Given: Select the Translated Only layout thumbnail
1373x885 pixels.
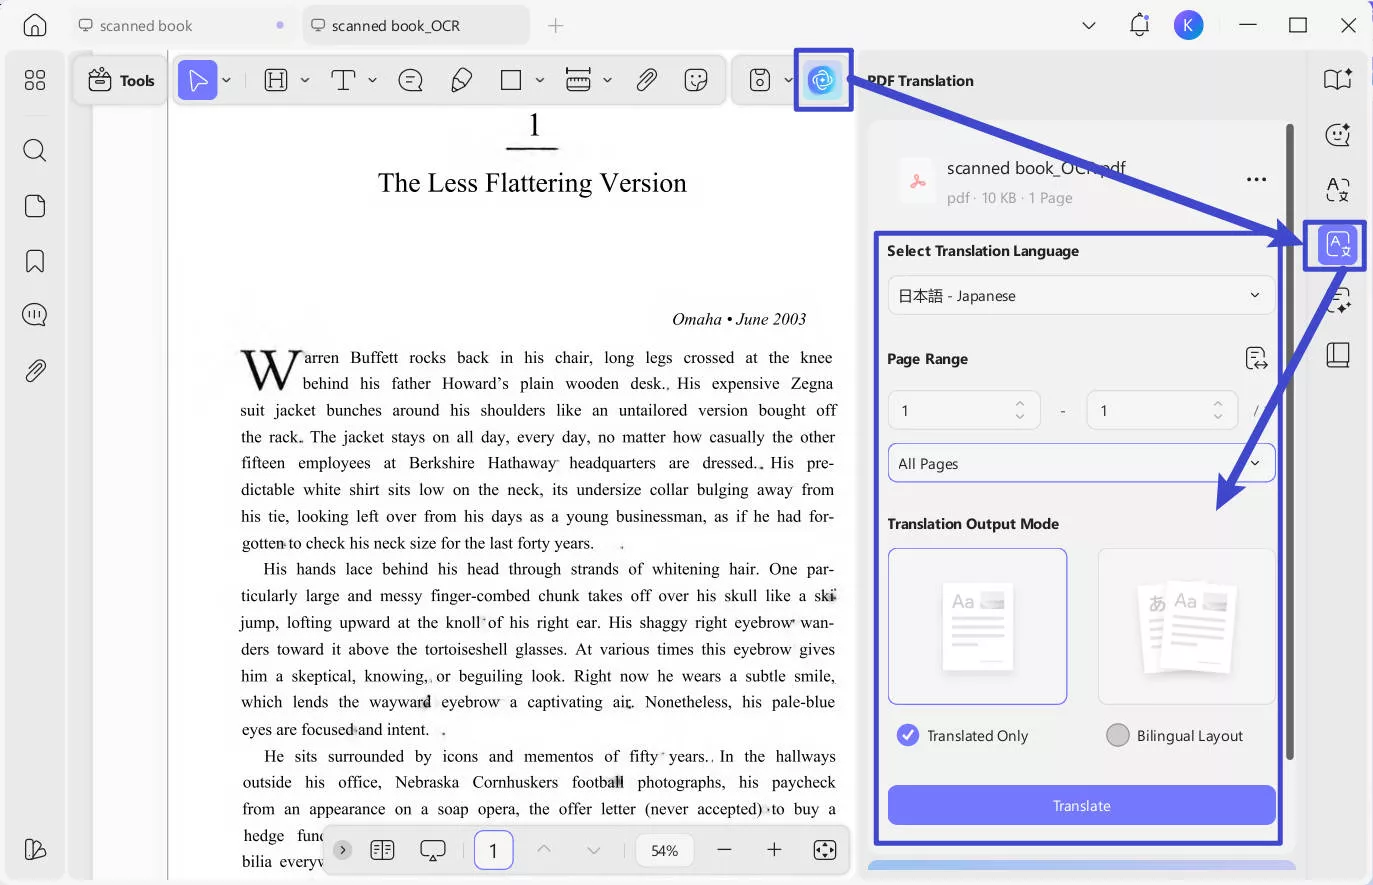Looking at the screenshot, I should (977, 626).
